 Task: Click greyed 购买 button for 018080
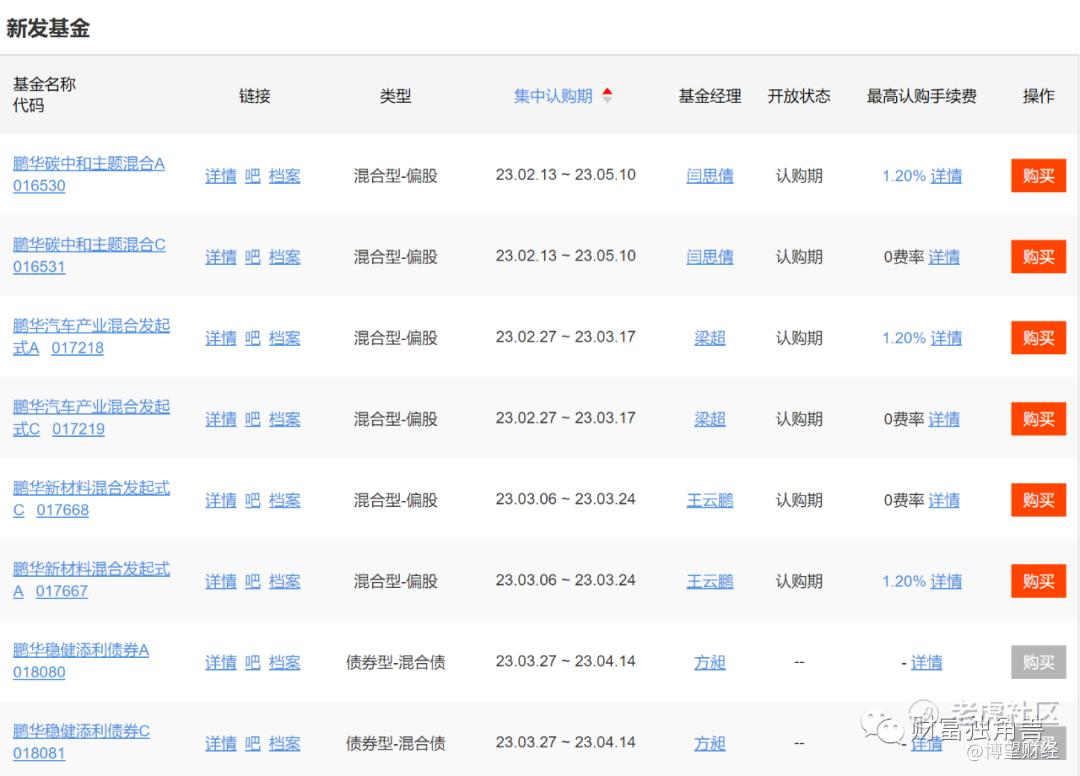point(1038,662)
